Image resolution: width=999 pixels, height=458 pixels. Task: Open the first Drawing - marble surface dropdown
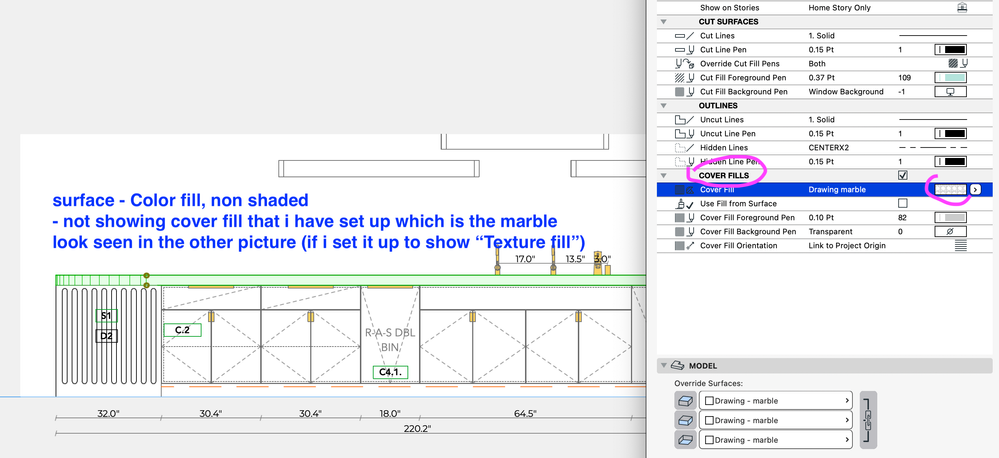pos(775,401)
